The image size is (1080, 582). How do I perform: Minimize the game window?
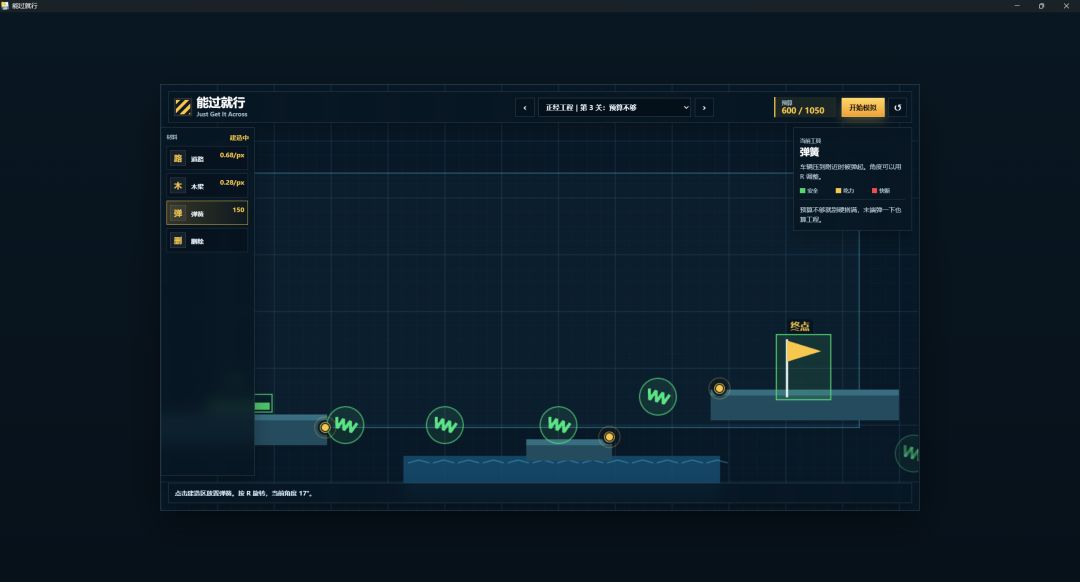(x=1017, y=6)
